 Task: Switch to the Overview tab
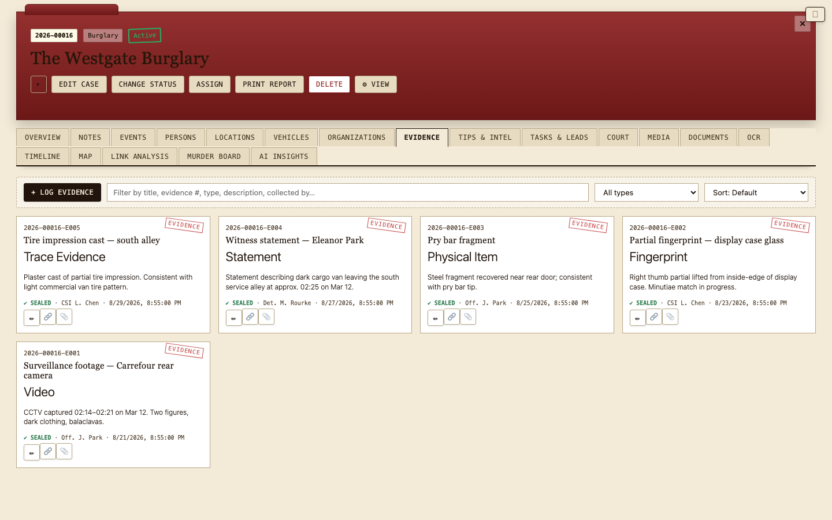point(42,137)
